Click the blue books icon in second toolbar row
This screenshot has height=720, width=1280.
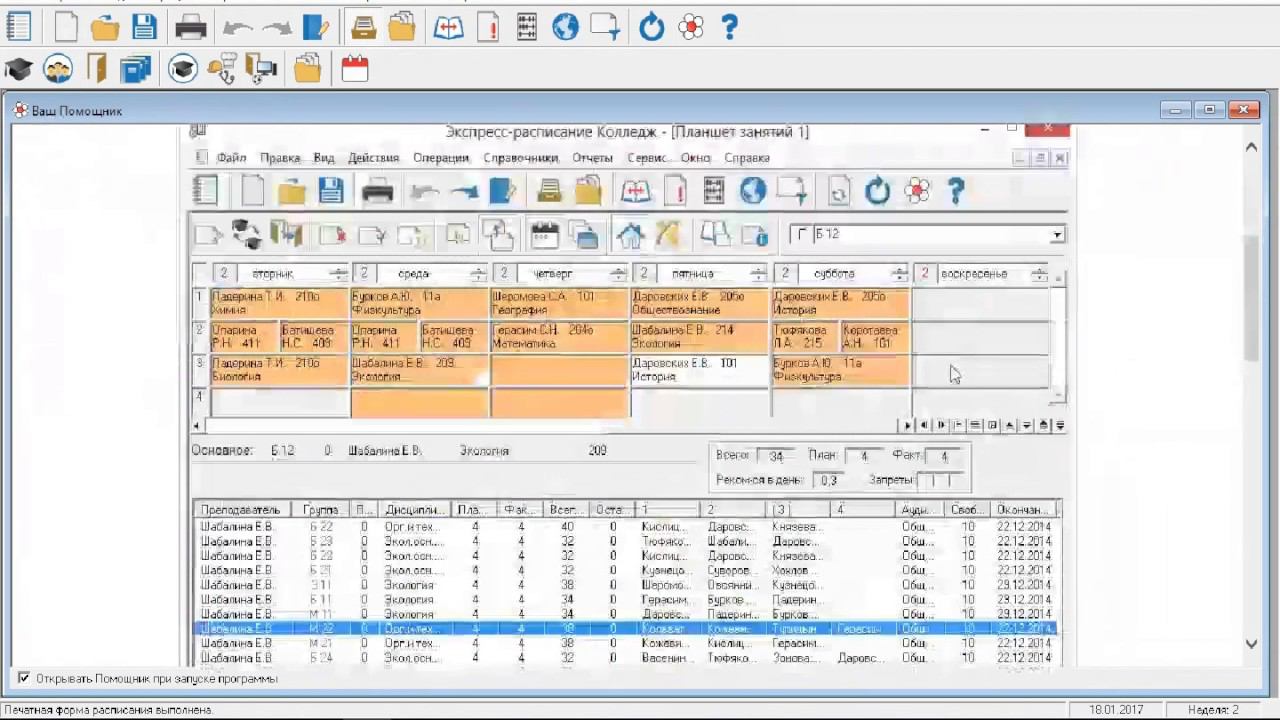(135, 69)
